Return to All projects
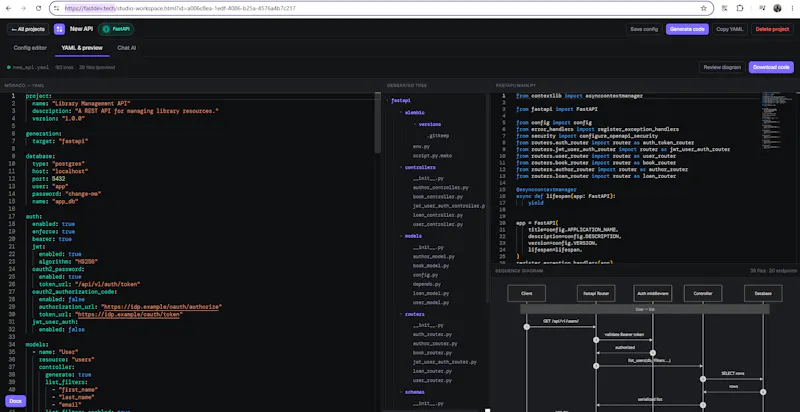 tap(28, 29)
